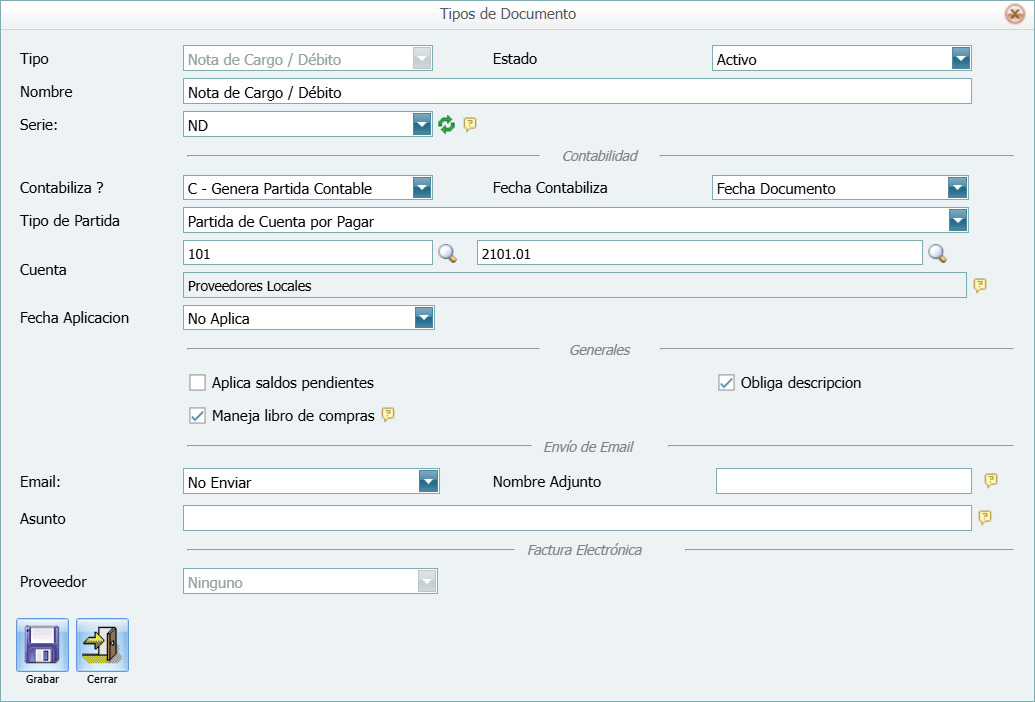1035x702 pixels.
Task: Expand the Contabiliza? dropdown
Action: point(424,187)
